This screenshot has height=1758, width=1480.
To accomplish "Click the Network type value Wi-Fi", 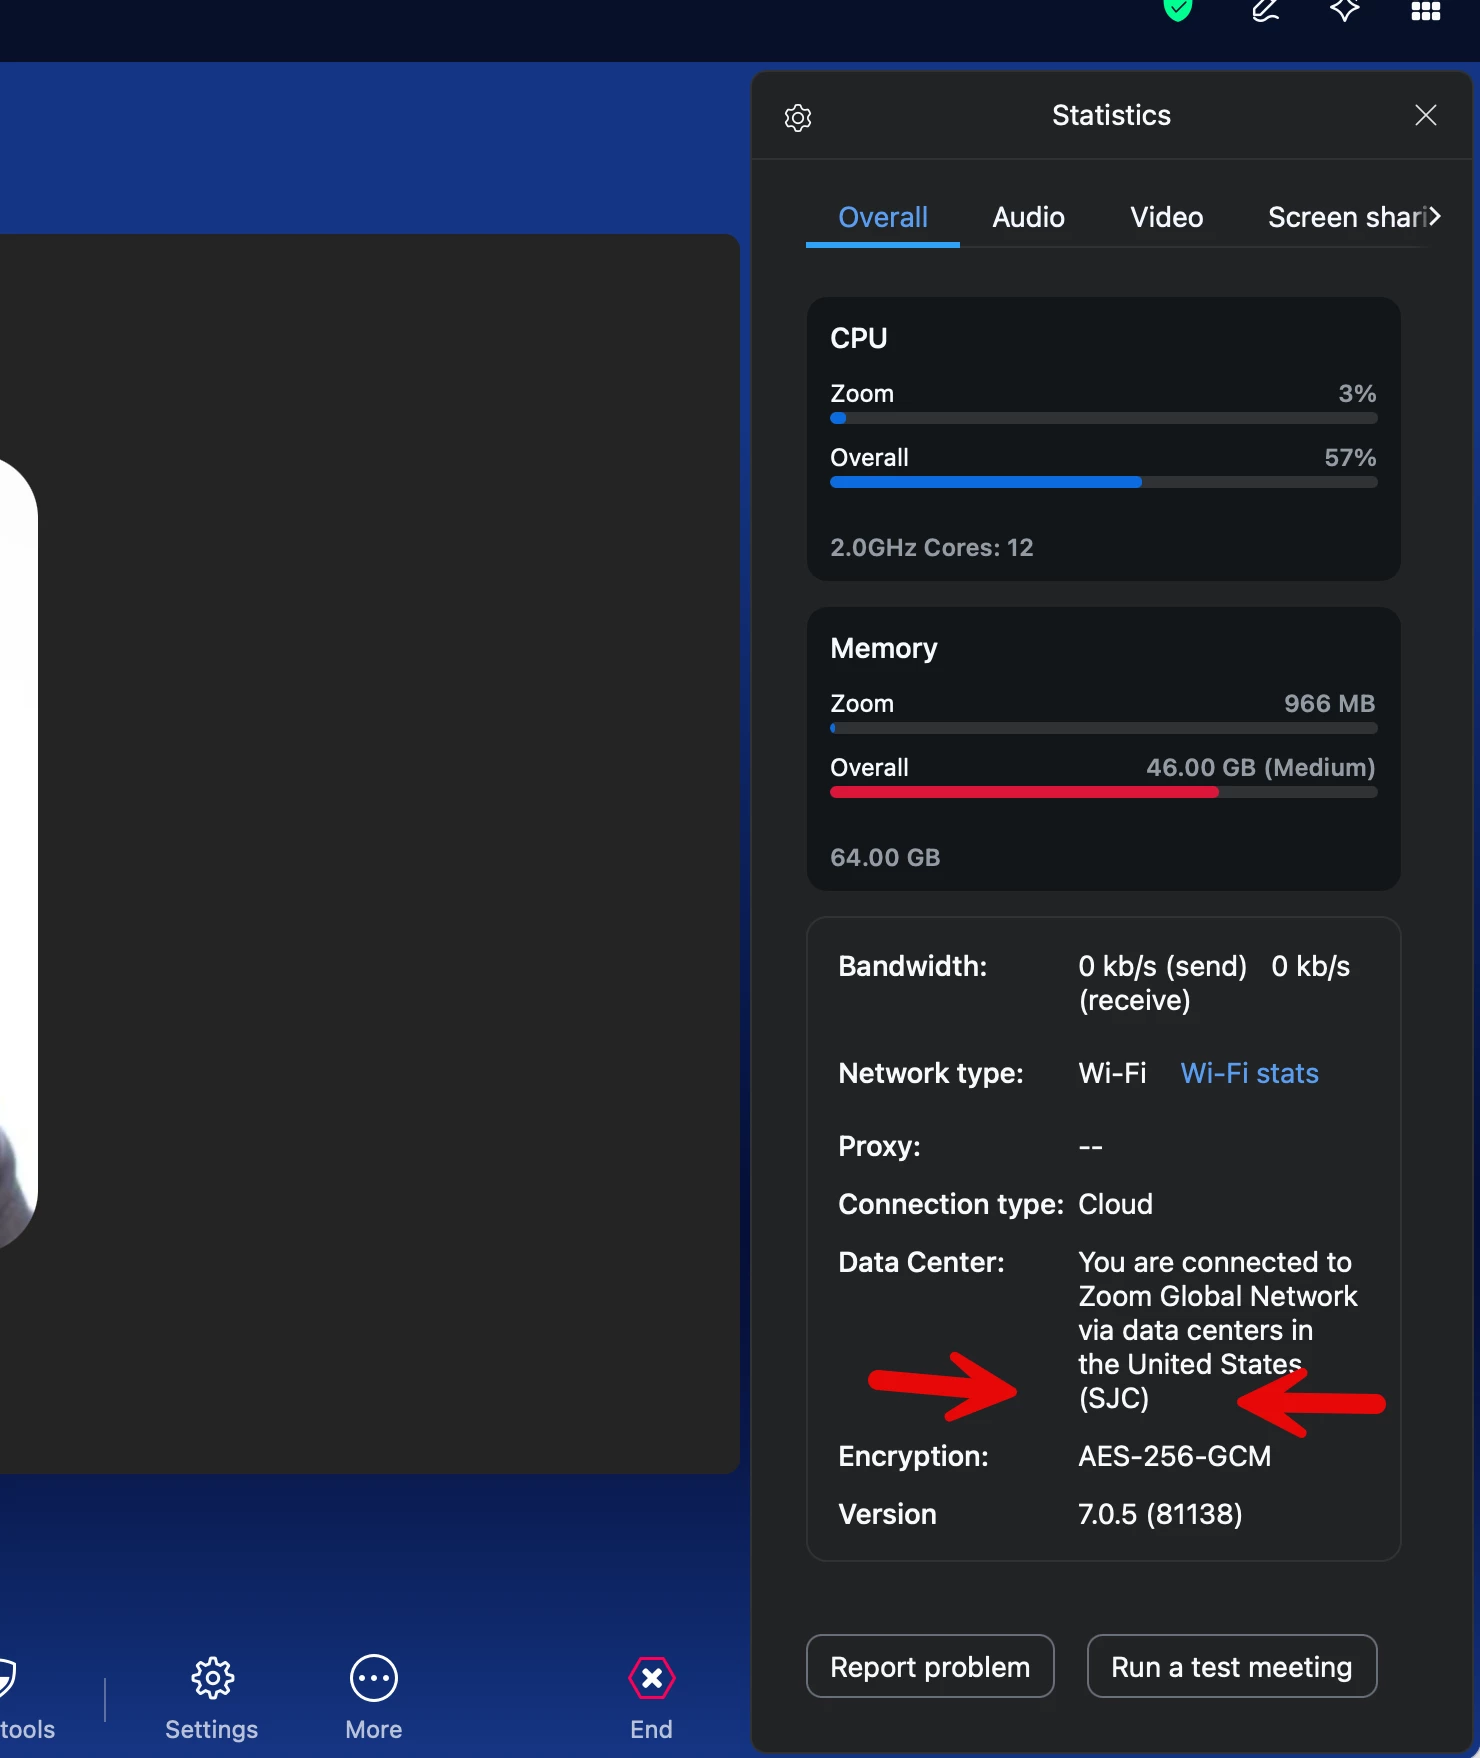I will [1112, 1073].
